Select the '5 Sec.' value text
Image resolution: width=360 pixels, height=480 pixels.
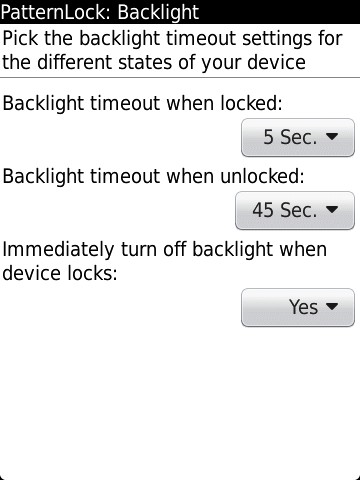(x=290, y=137)
